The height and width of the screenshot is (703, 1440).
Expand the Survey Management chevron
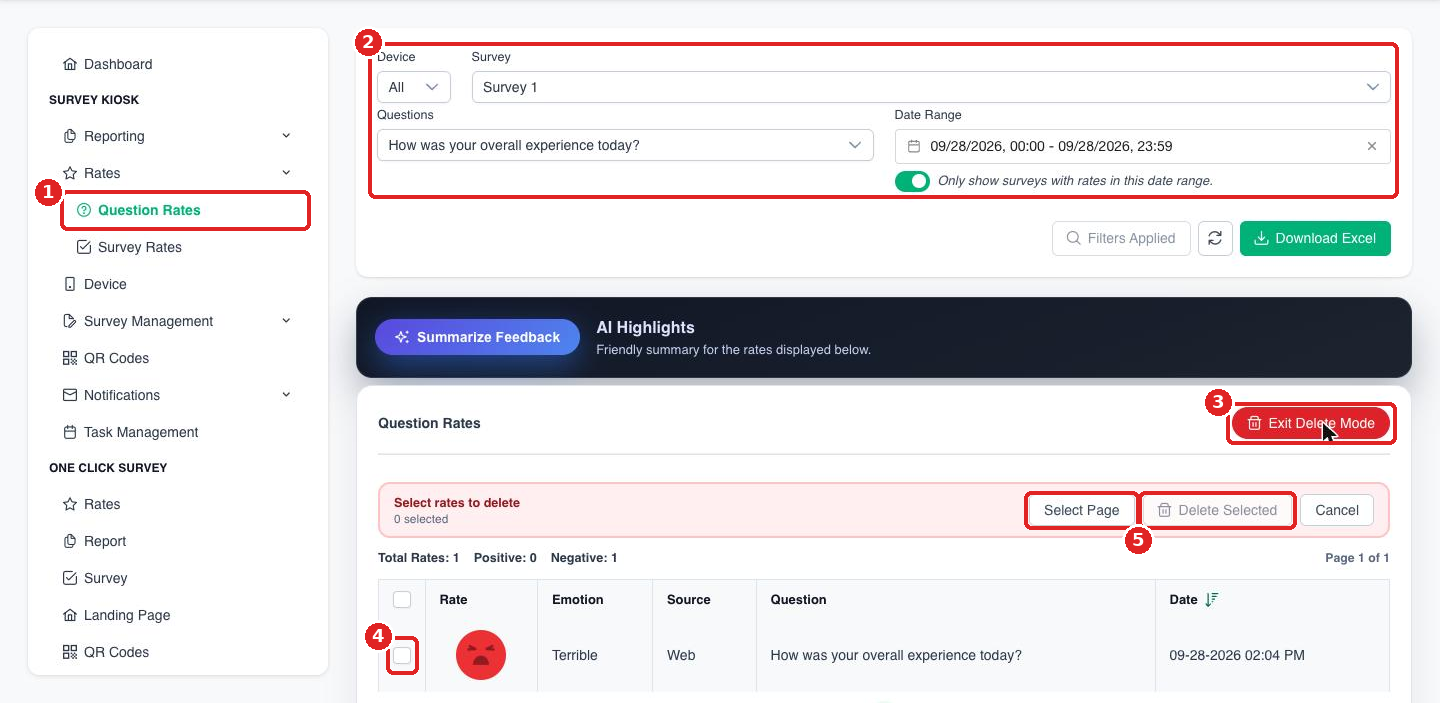pos(286,321)
